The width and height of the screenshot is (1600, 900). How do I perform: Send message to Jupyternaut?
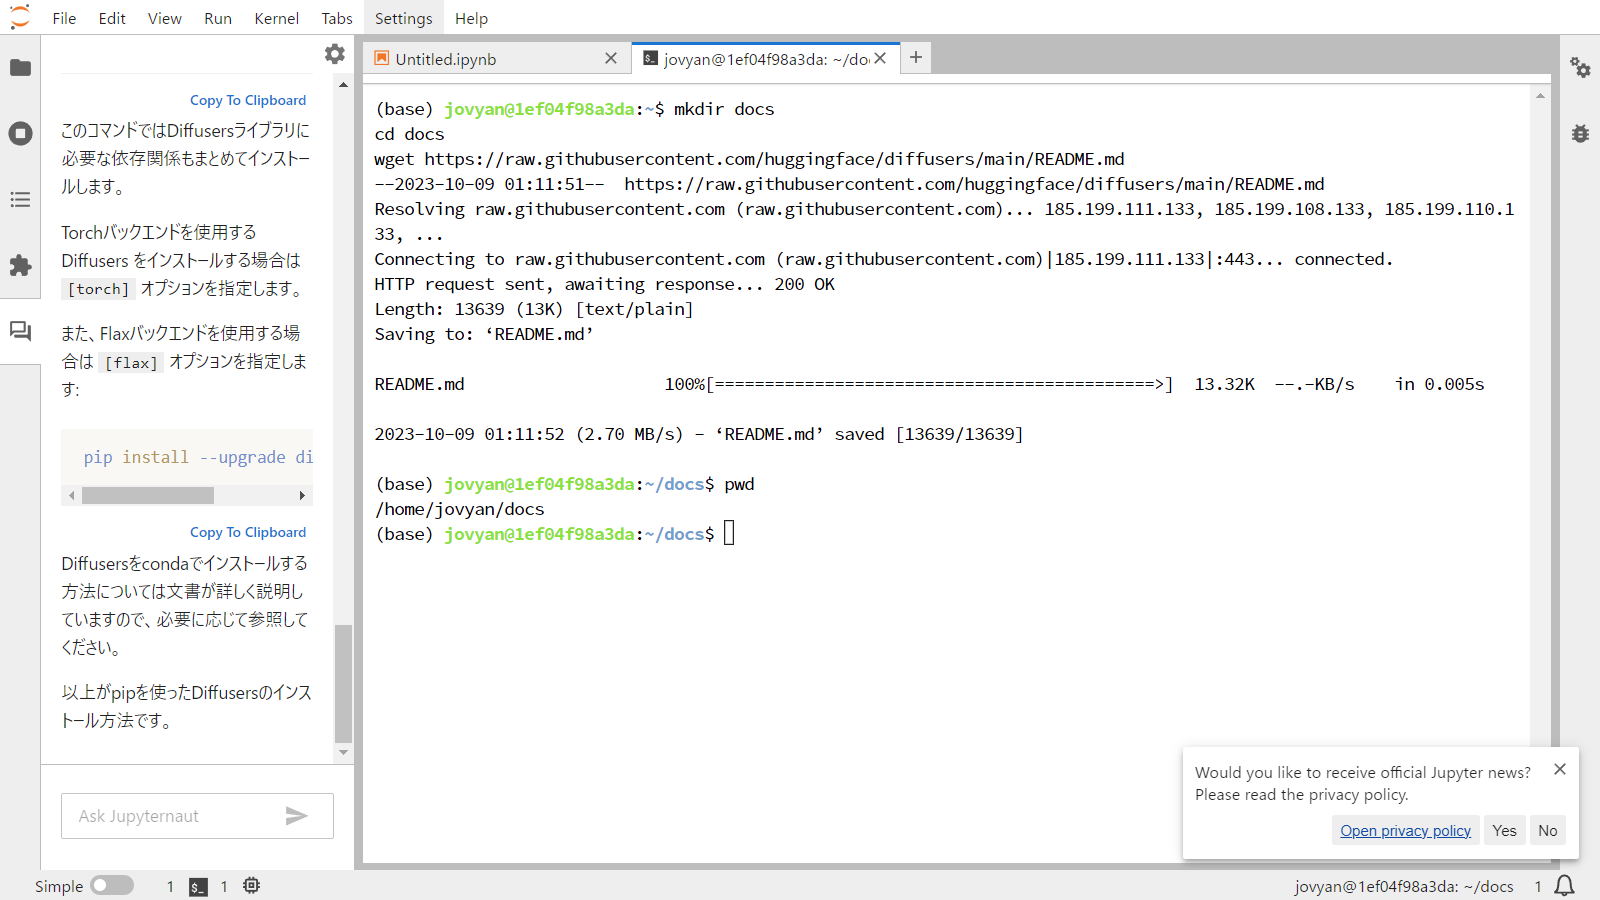click(296, 816)
